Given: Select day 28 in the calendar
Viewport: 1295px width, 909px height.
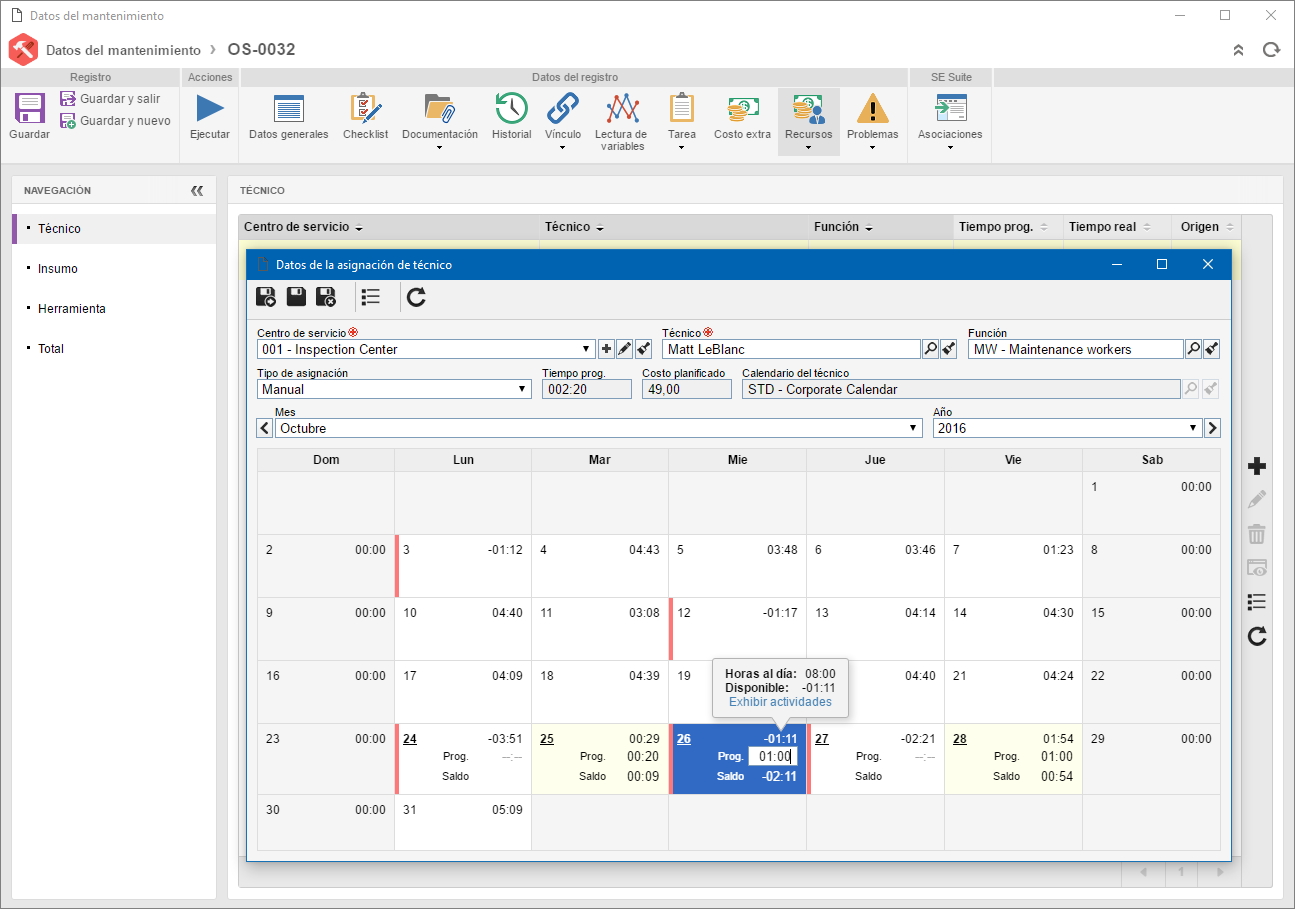Looking at the screenshot, I should pos(960,739).
